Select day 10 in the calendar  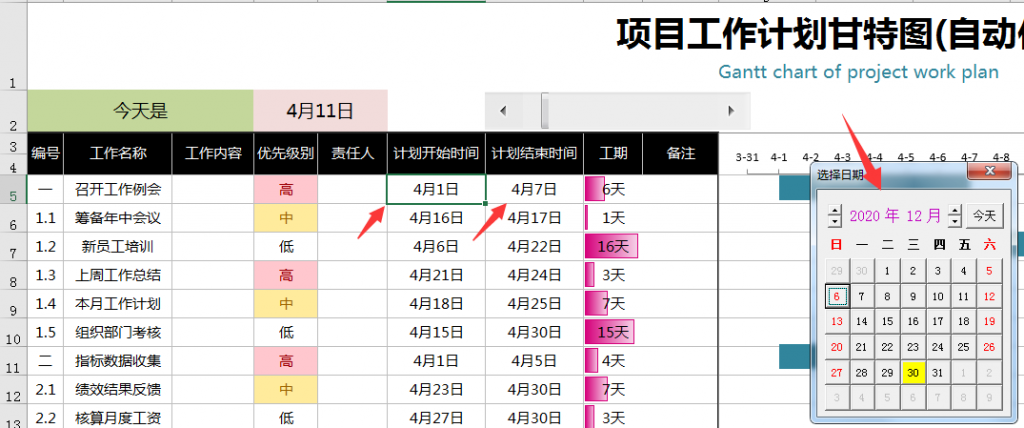(x=938, y=296)
